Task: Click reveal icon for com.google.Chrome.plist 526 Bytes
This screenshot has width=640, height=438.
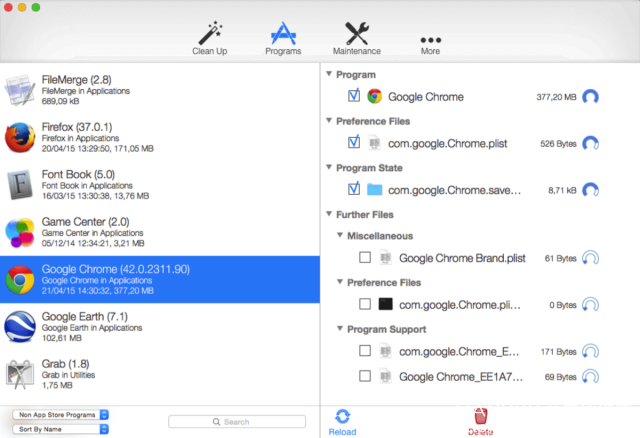Action: pyautogui.click(x=590, y=143)
